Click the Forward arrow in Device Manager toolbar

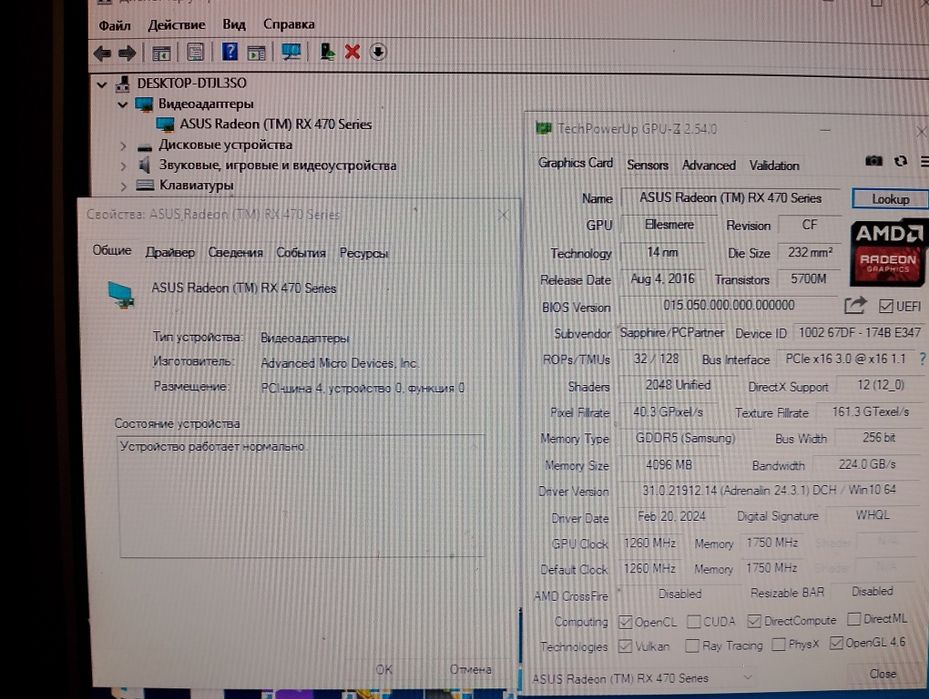(127, 54)
